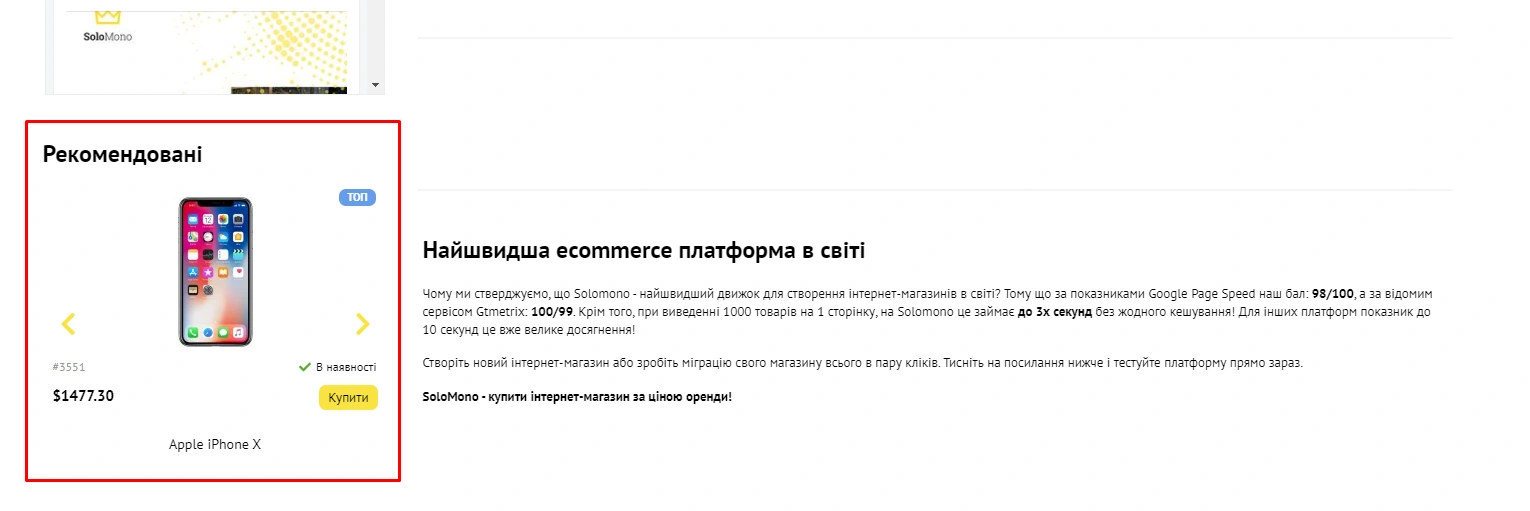Viewport: 1530px width, 511px height.
Task: Click the product code #3551
Action: pos(69,367)
